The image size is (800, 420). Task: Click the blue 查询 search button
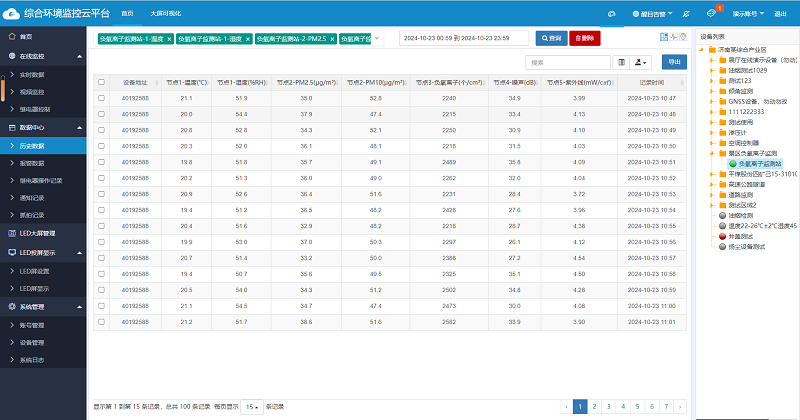pyautogui.click(x=551, y=38)
